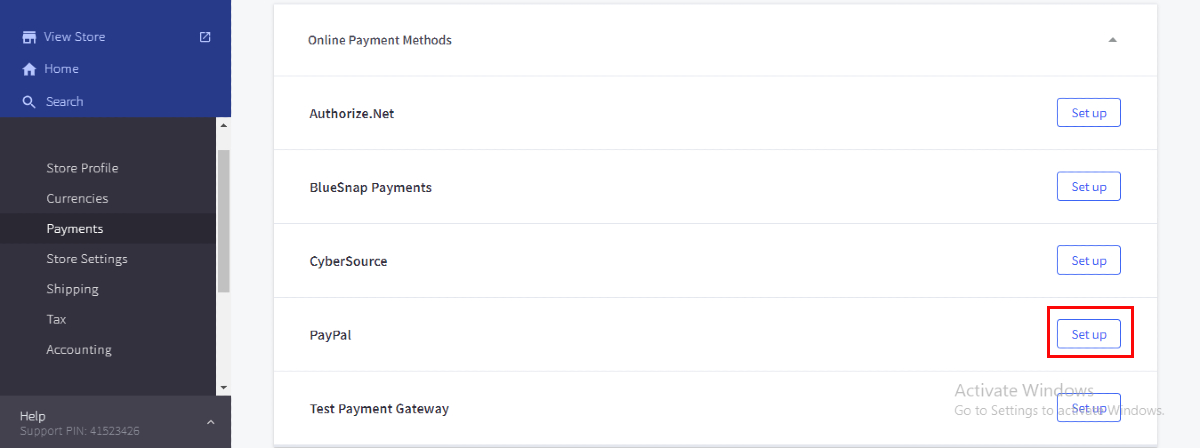Screen dimensions: 1200x448
Task: Open Accounting in the sidebar
Action: (x=79, y=350)
